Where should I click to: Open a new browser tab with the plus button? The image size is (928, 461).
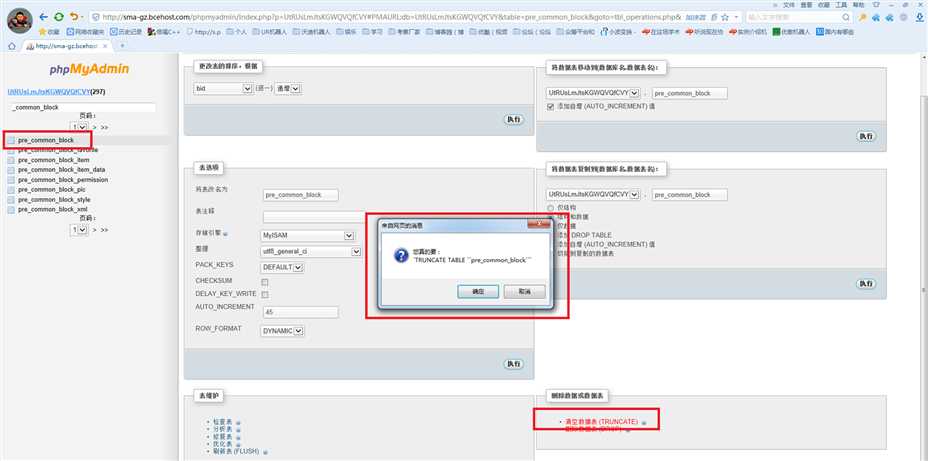click(123, 46)
